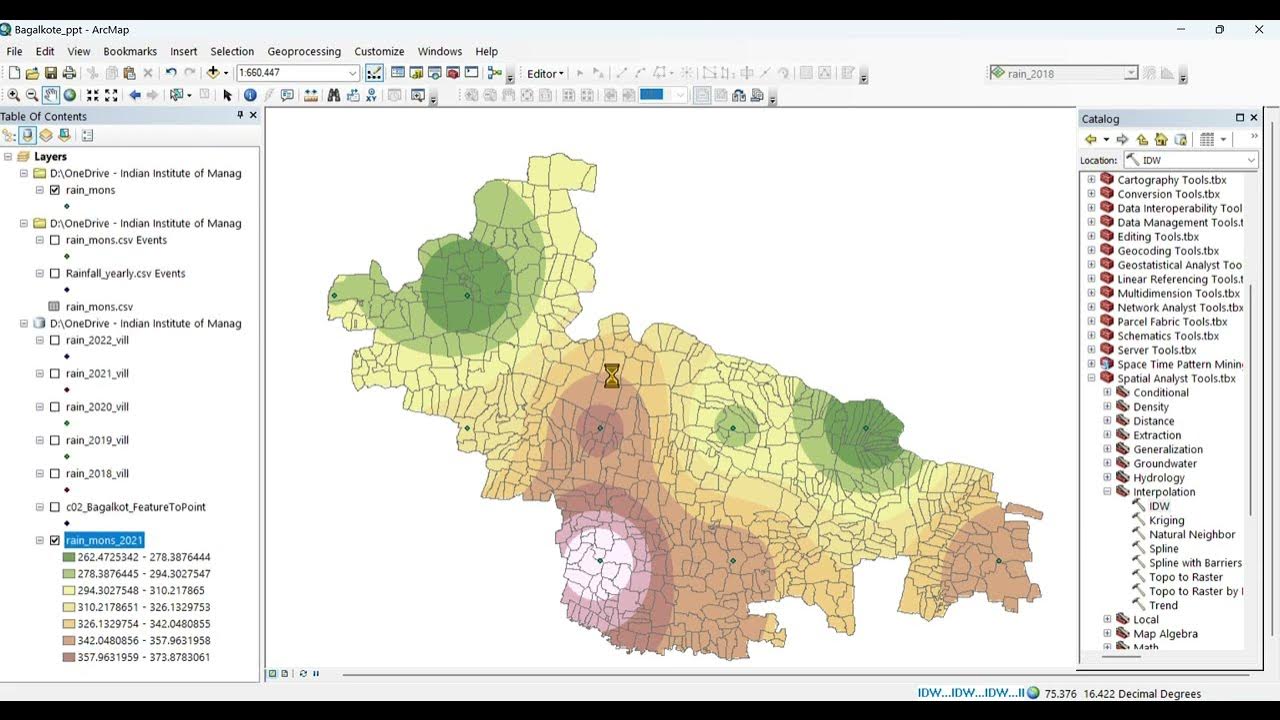Screen dimensions: 1280x720
Task: Launch ModelBuilder window
Action: [x=494, y=73]
